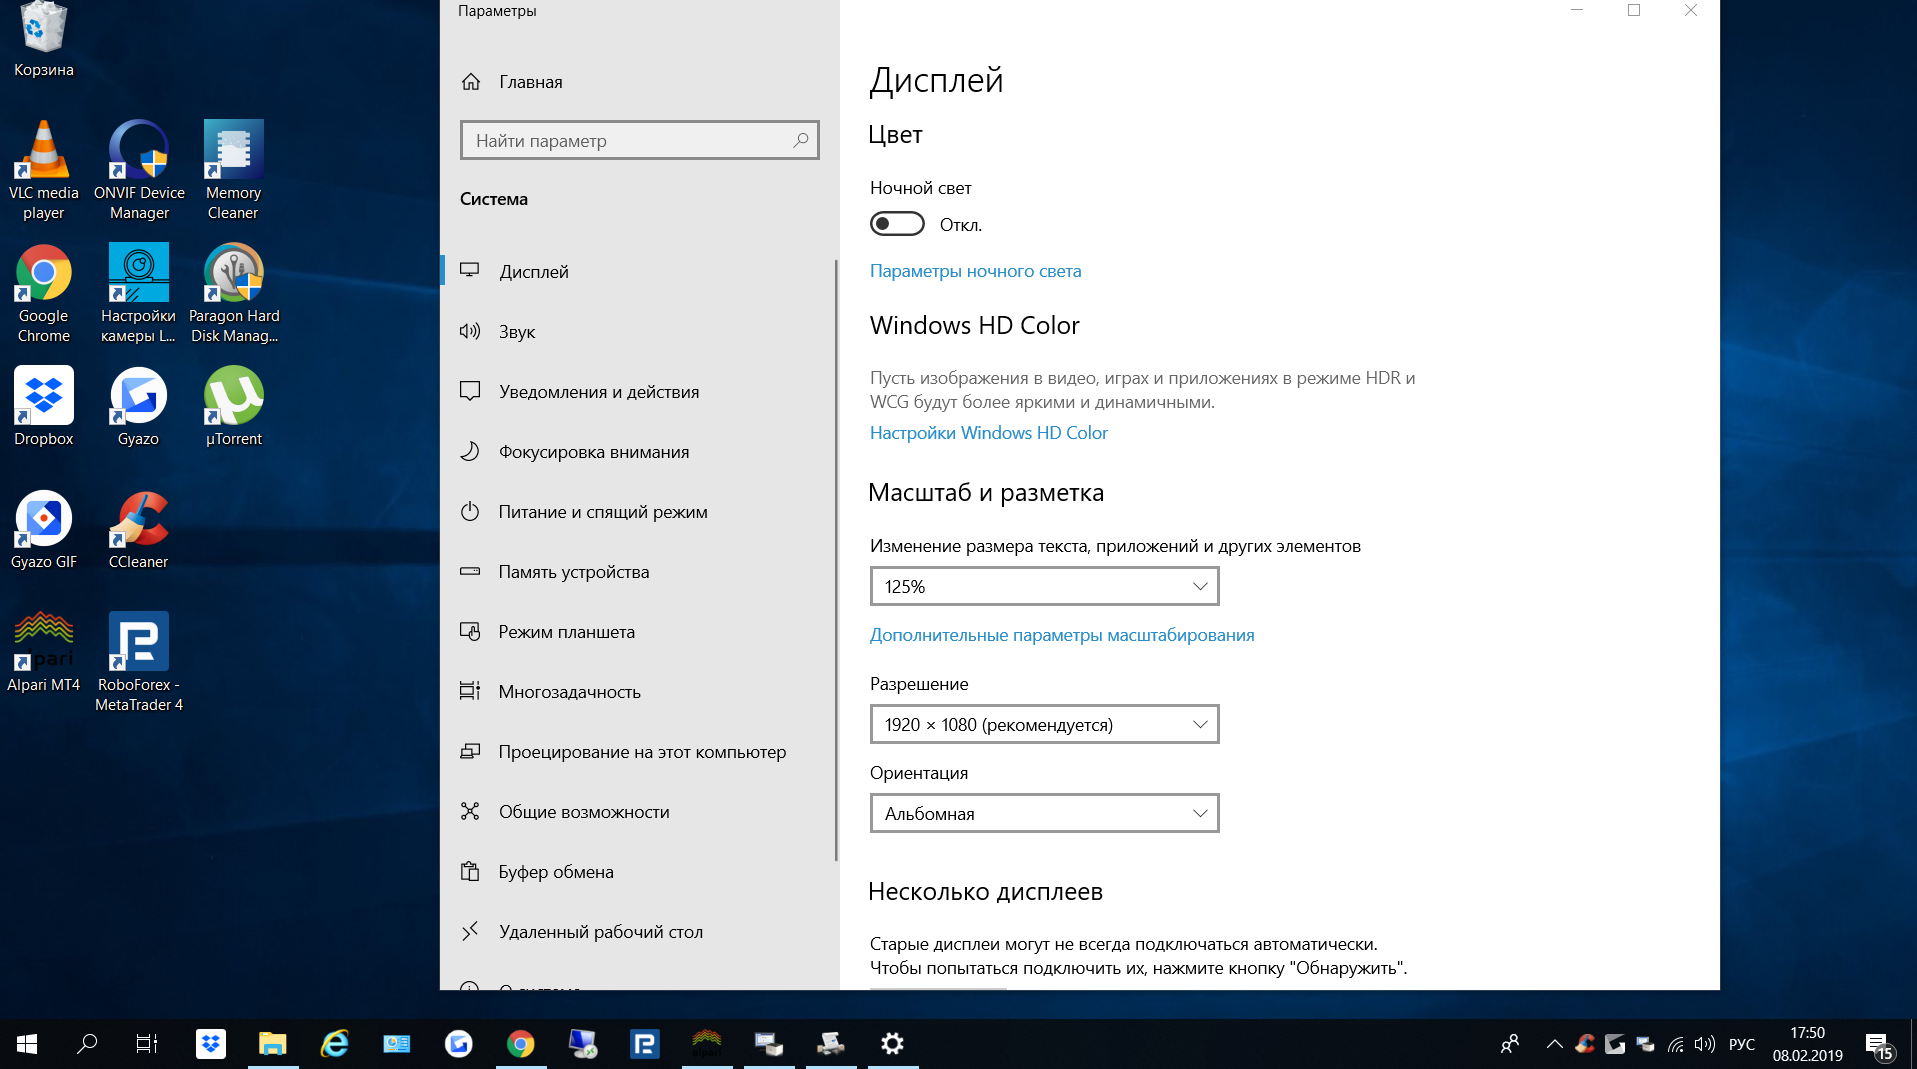Open taskbar search

pyautogui.click(x=87, y=1044)
